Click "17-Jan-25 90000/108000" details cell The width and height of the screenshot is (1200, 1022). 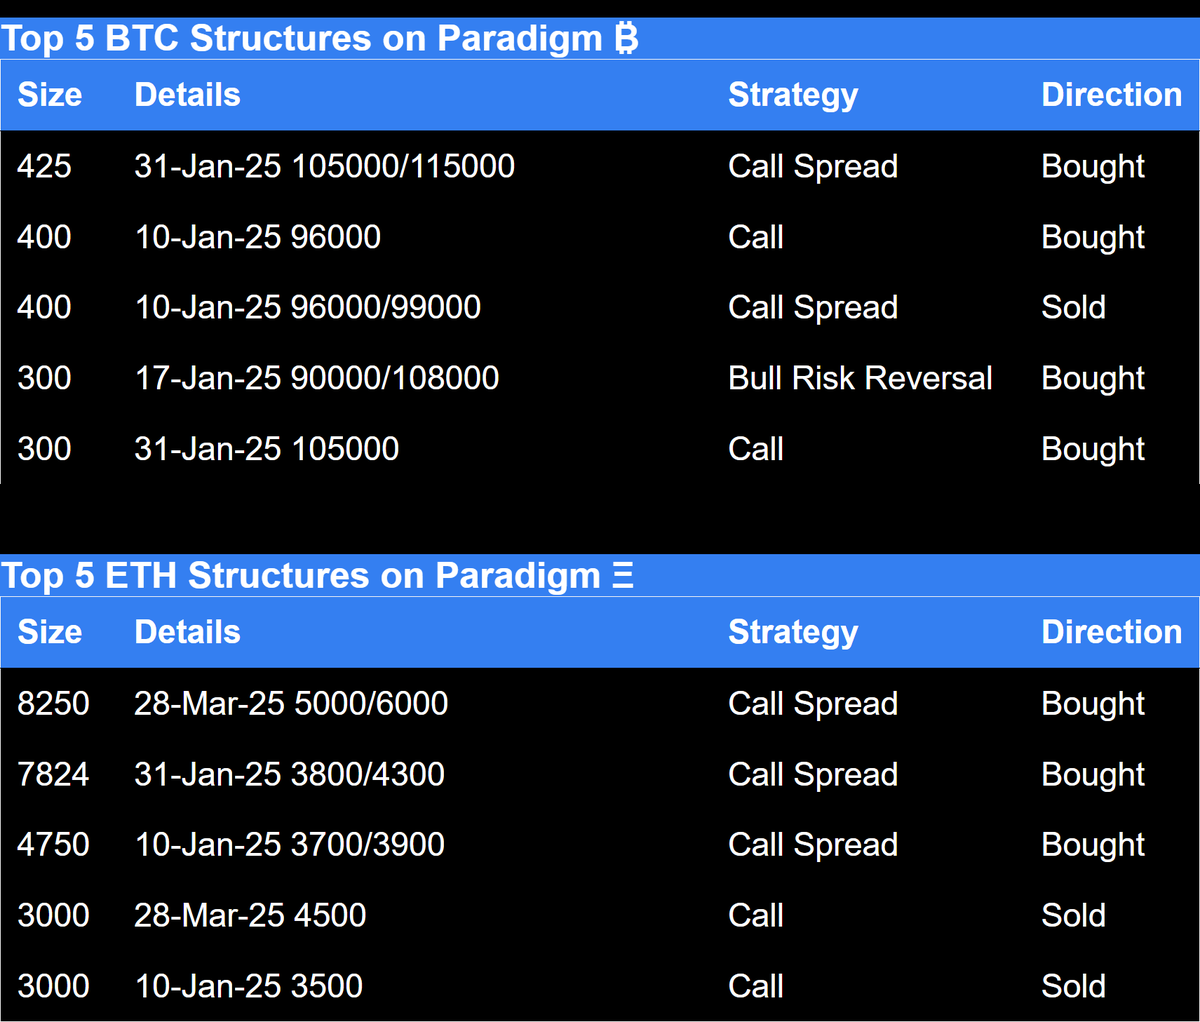tap(316, 378)
